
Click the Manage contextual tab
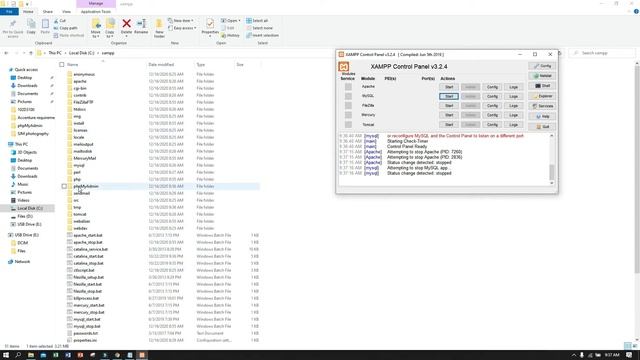point(96,4)
